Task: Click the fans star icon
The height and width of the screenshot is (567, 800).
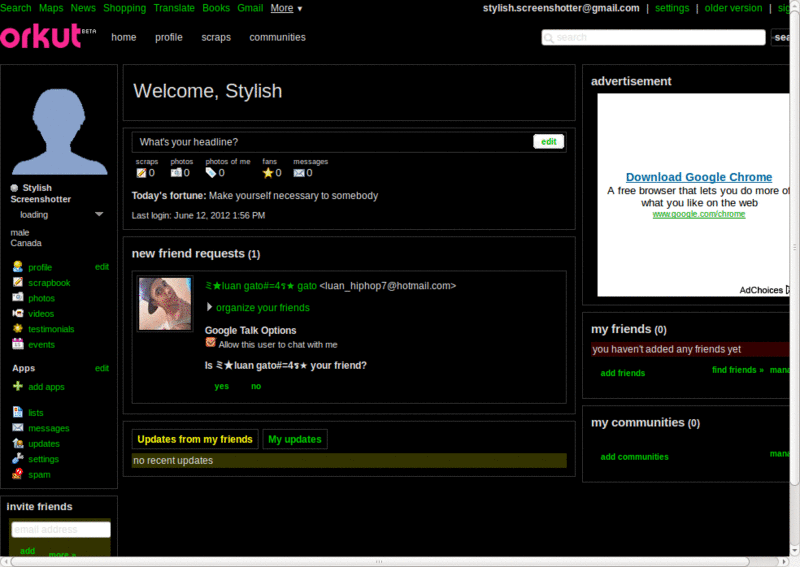Action: click(x=268, y=173)
